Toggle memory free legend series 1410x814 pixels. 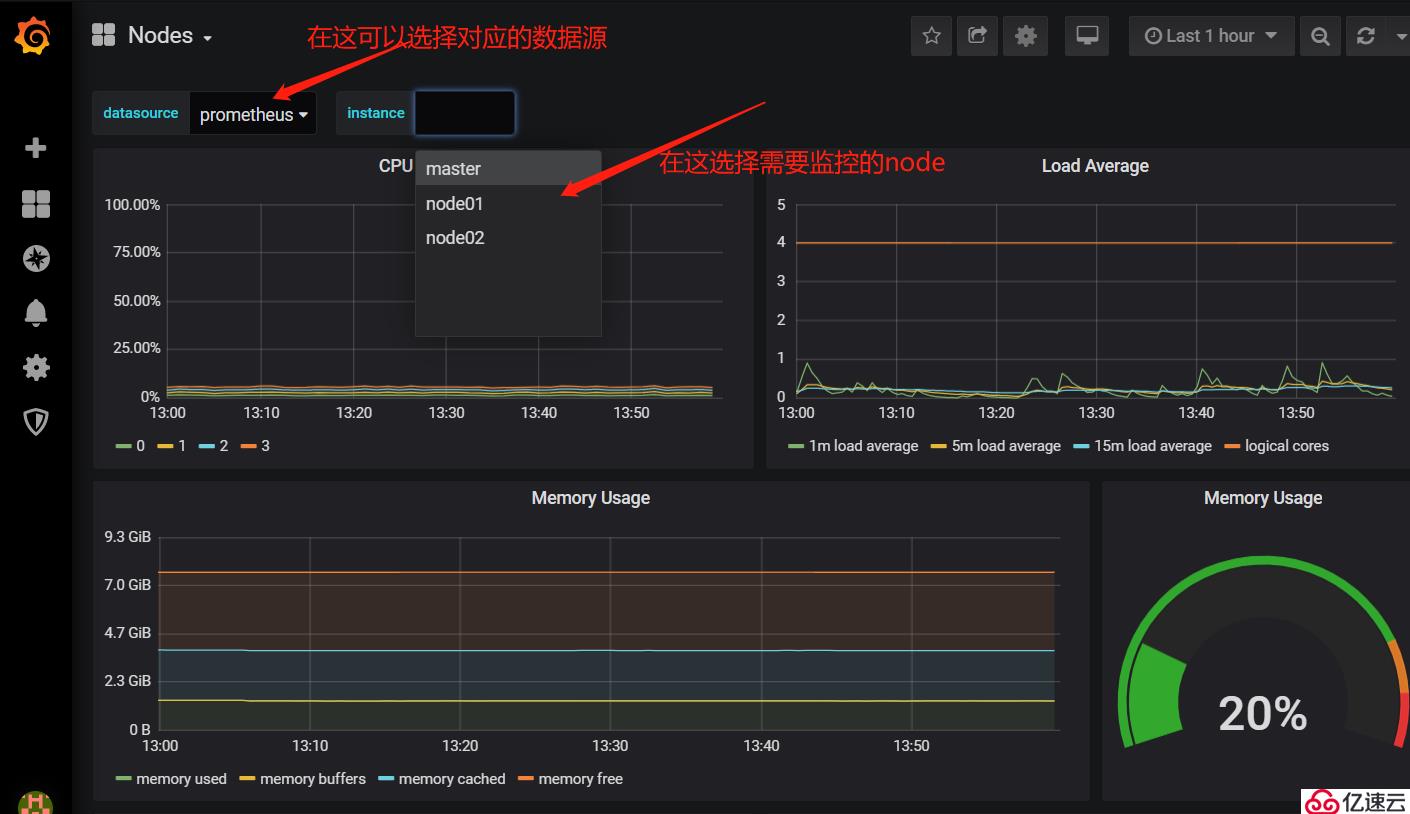pos(570,779)
